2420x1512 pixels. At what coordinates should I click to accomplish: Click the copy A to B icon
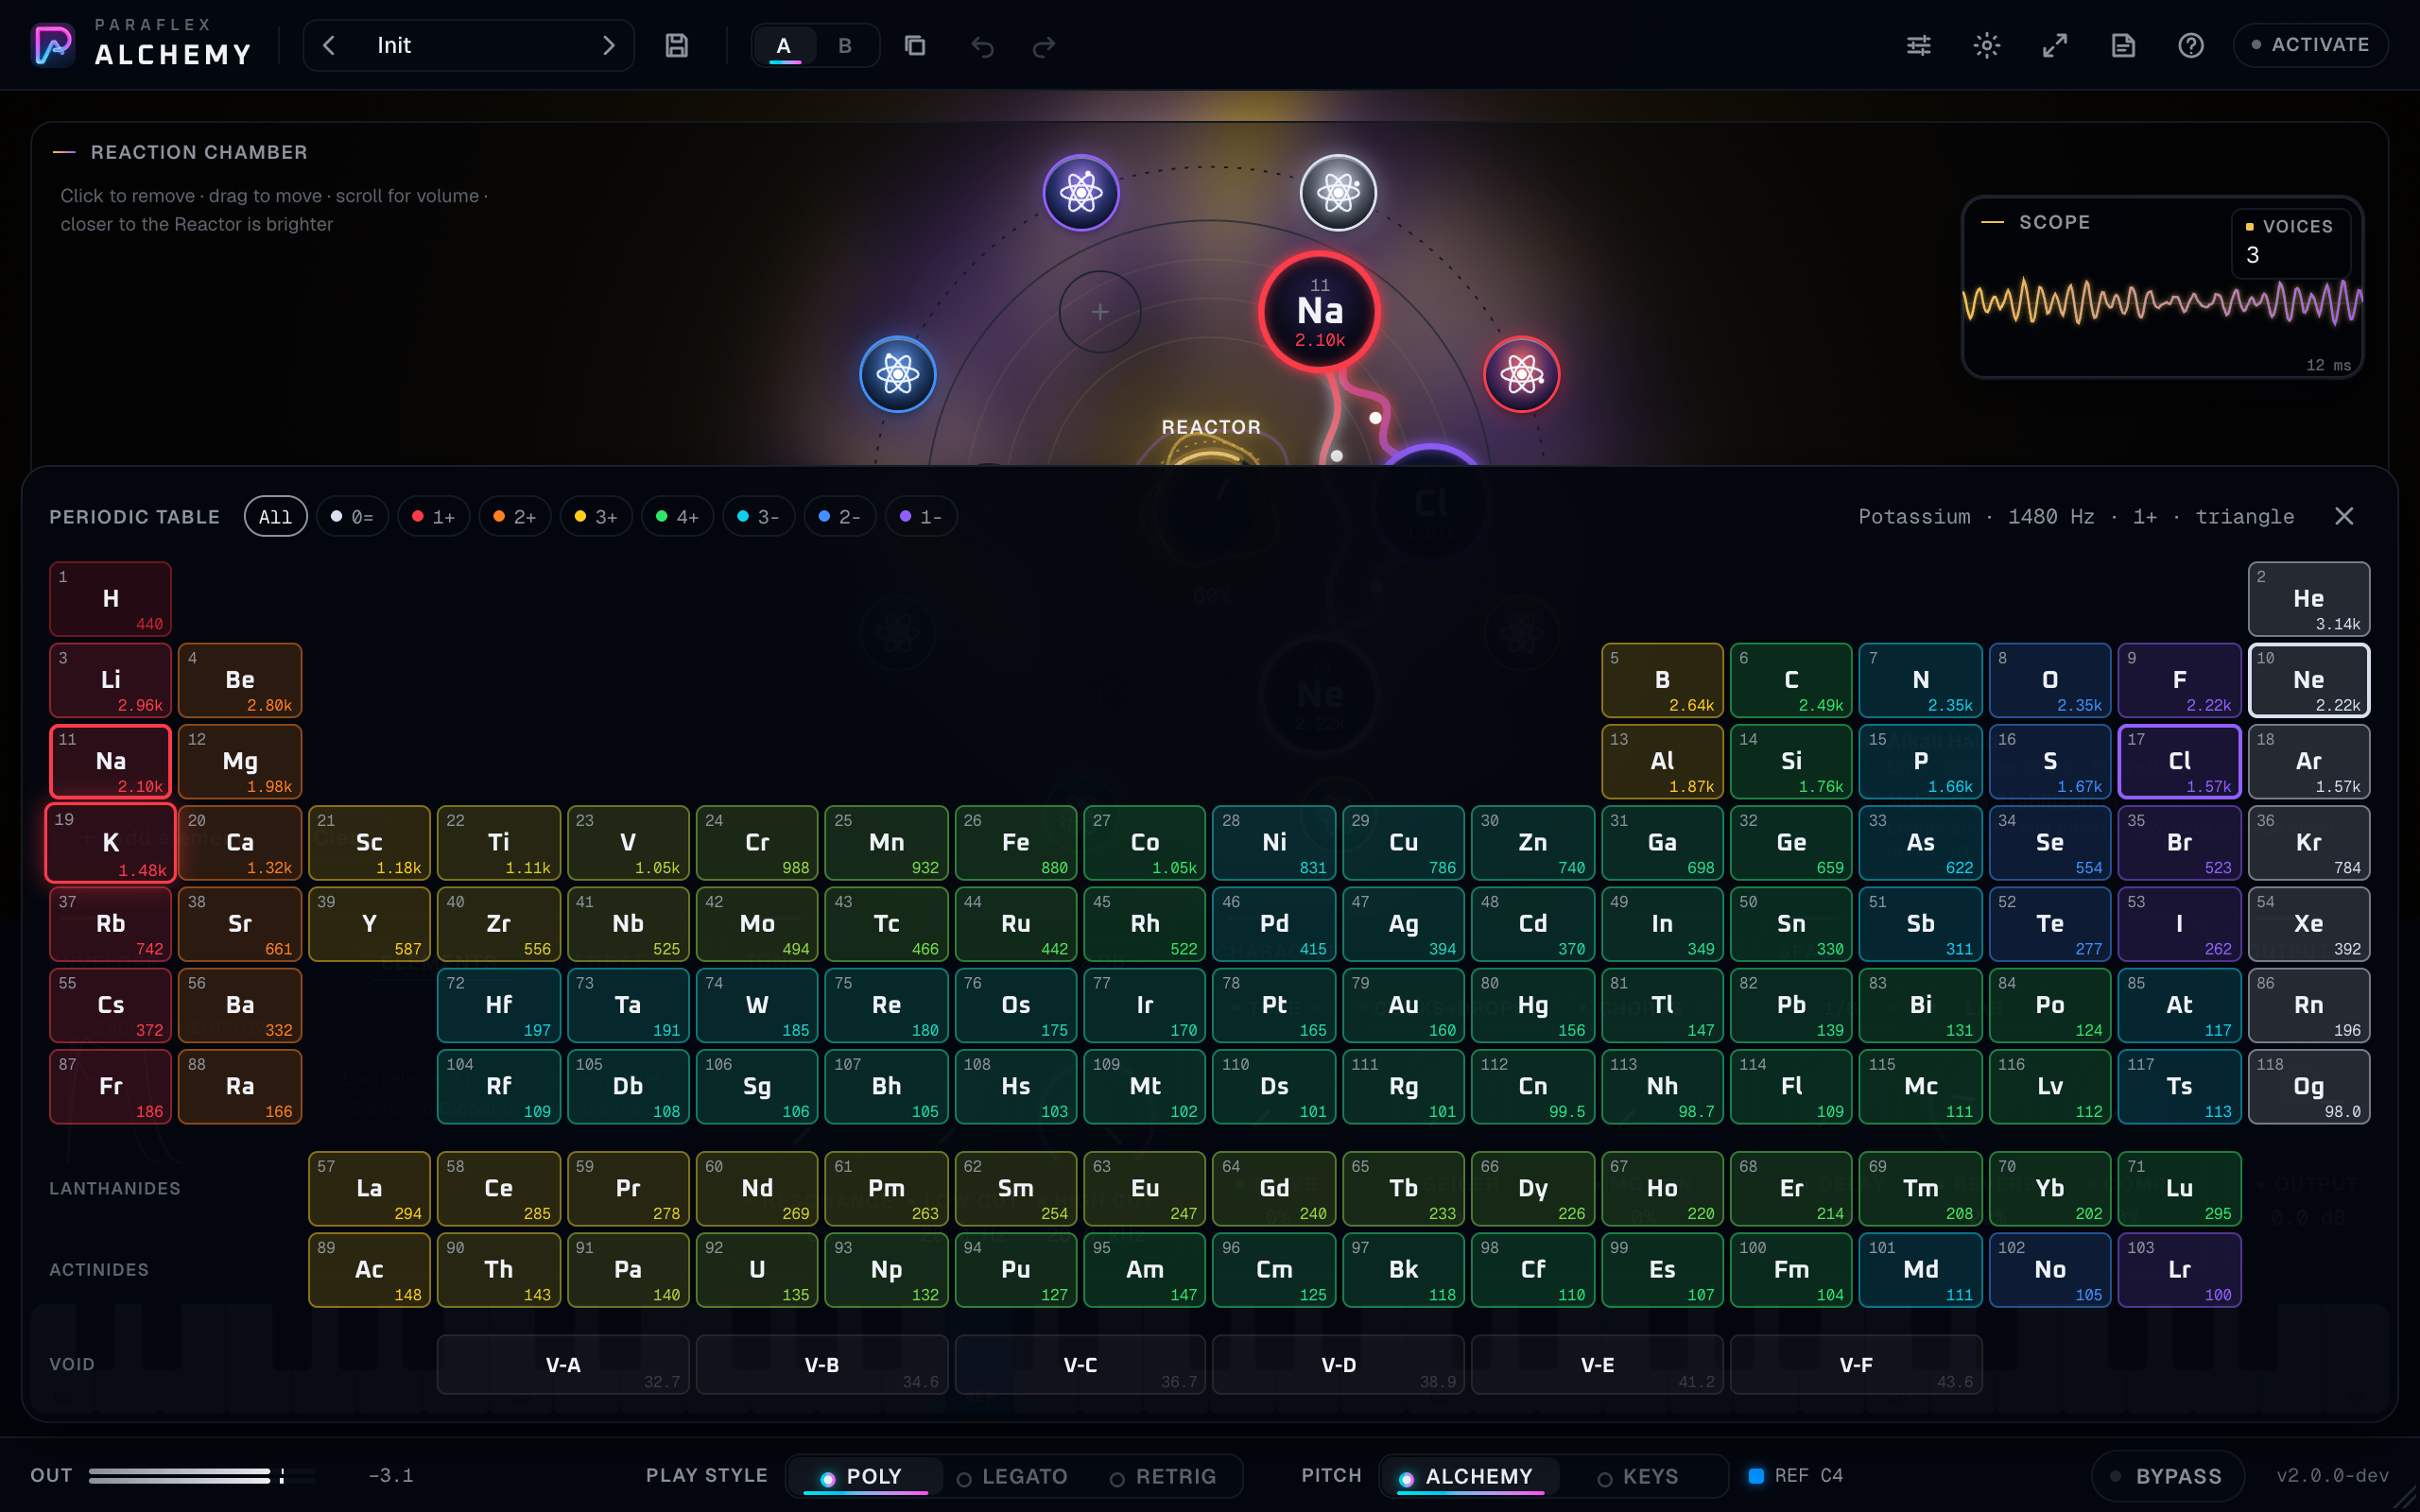pos(915,46)
